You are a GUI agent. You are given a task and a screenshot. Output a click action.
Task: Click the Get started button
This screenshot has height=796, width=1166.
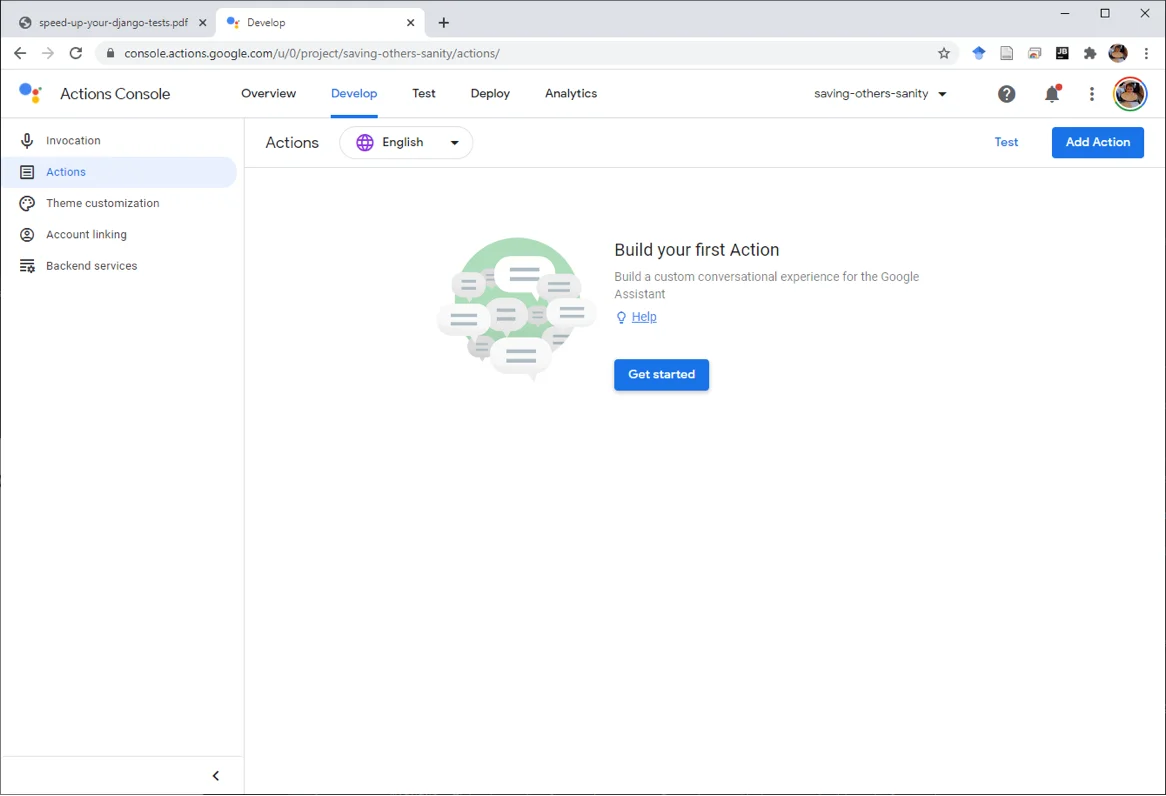click(x=661, y=374)
